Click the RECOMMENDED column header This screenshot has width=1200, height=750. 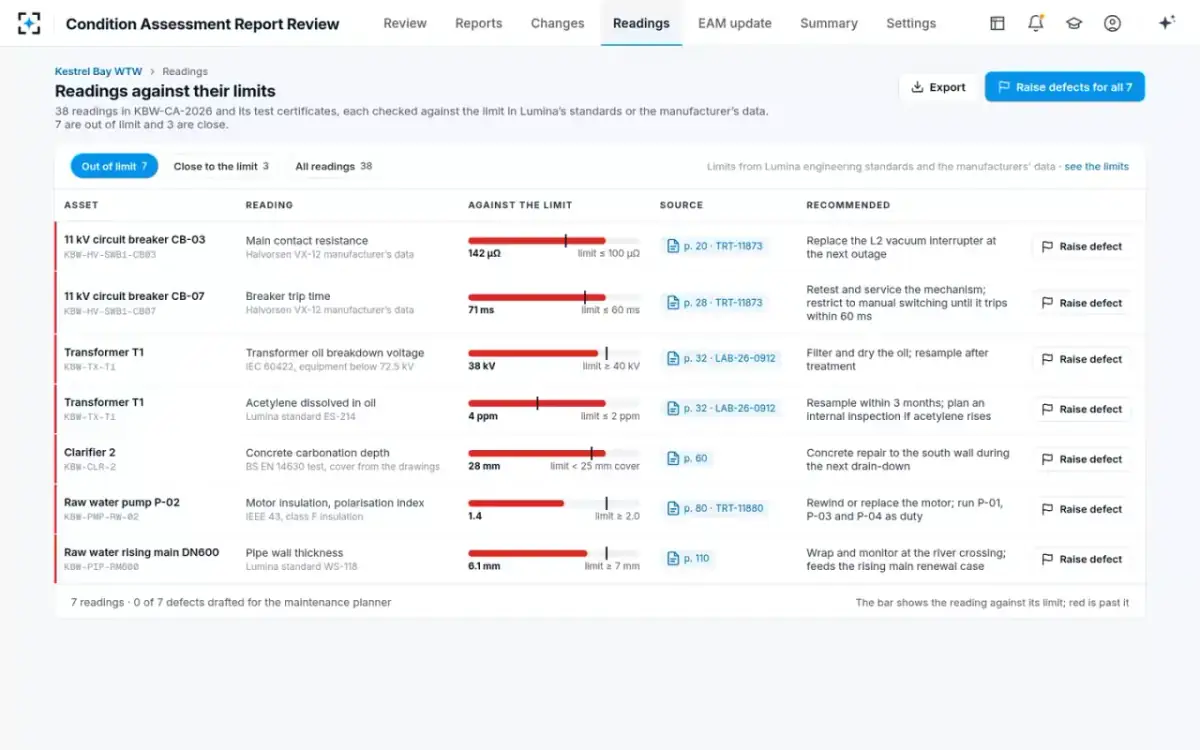(848, 205)
